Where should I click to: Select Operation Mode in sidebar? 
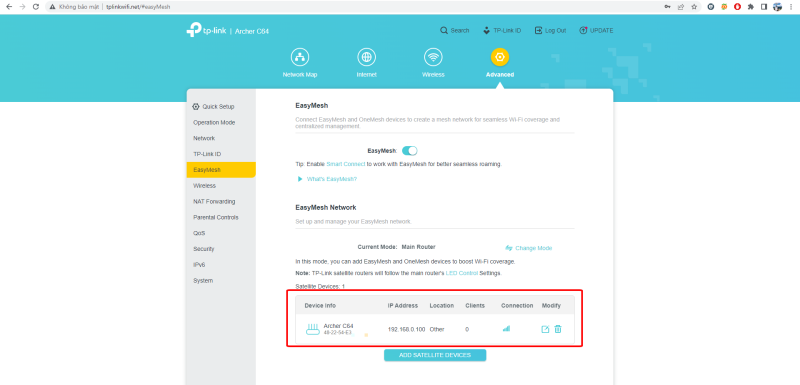[221, 122]
